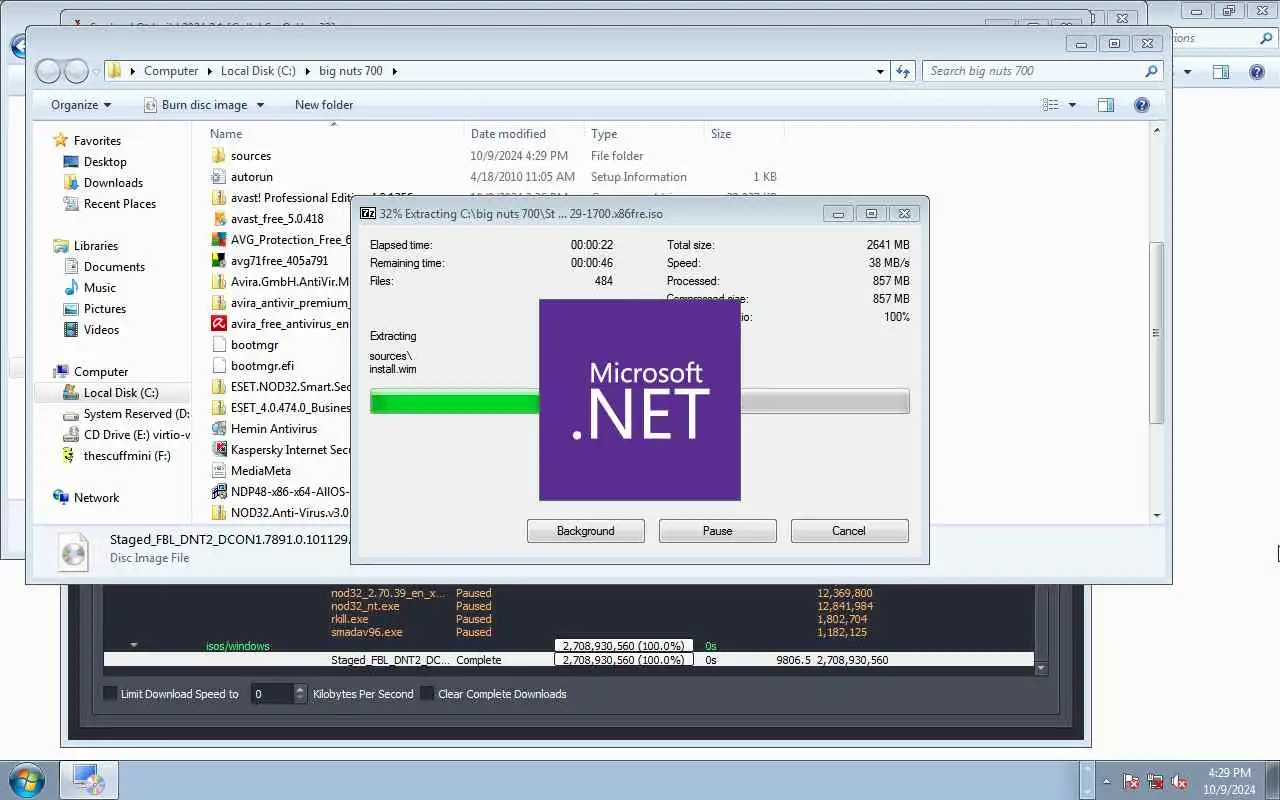This screenshot has width=1280, height=800.
Task: Select the MediaMeta file
Action: click(260, 470)
